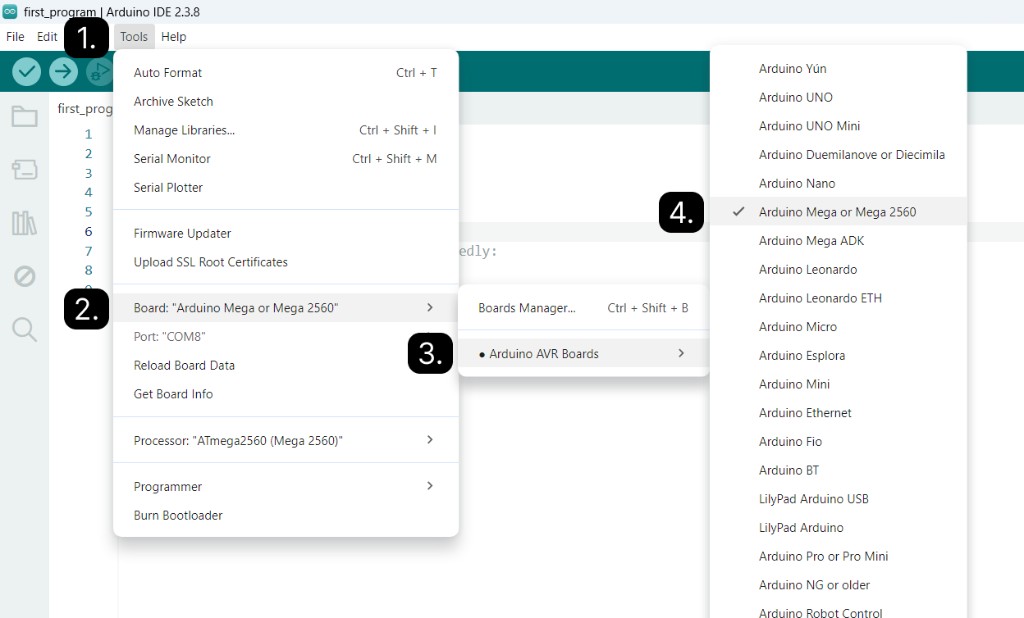This screenshot has width=1024, height=618.
Task: Select Arduino Micro board
Action: pyautogui.click(x=838, y=327)
